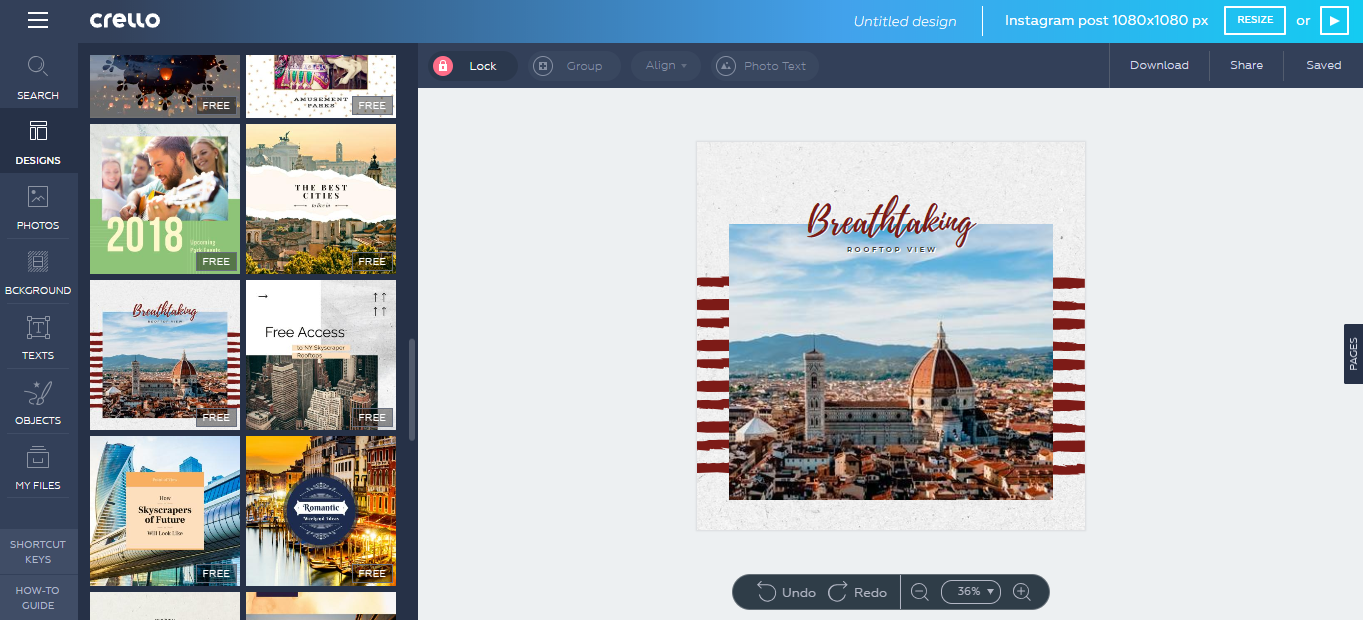Image resolution: width=1363 pixels, height=620 pixels.
Task: Click the Download link in the header
Action: pyautogui.click(x=1159, y=65)
